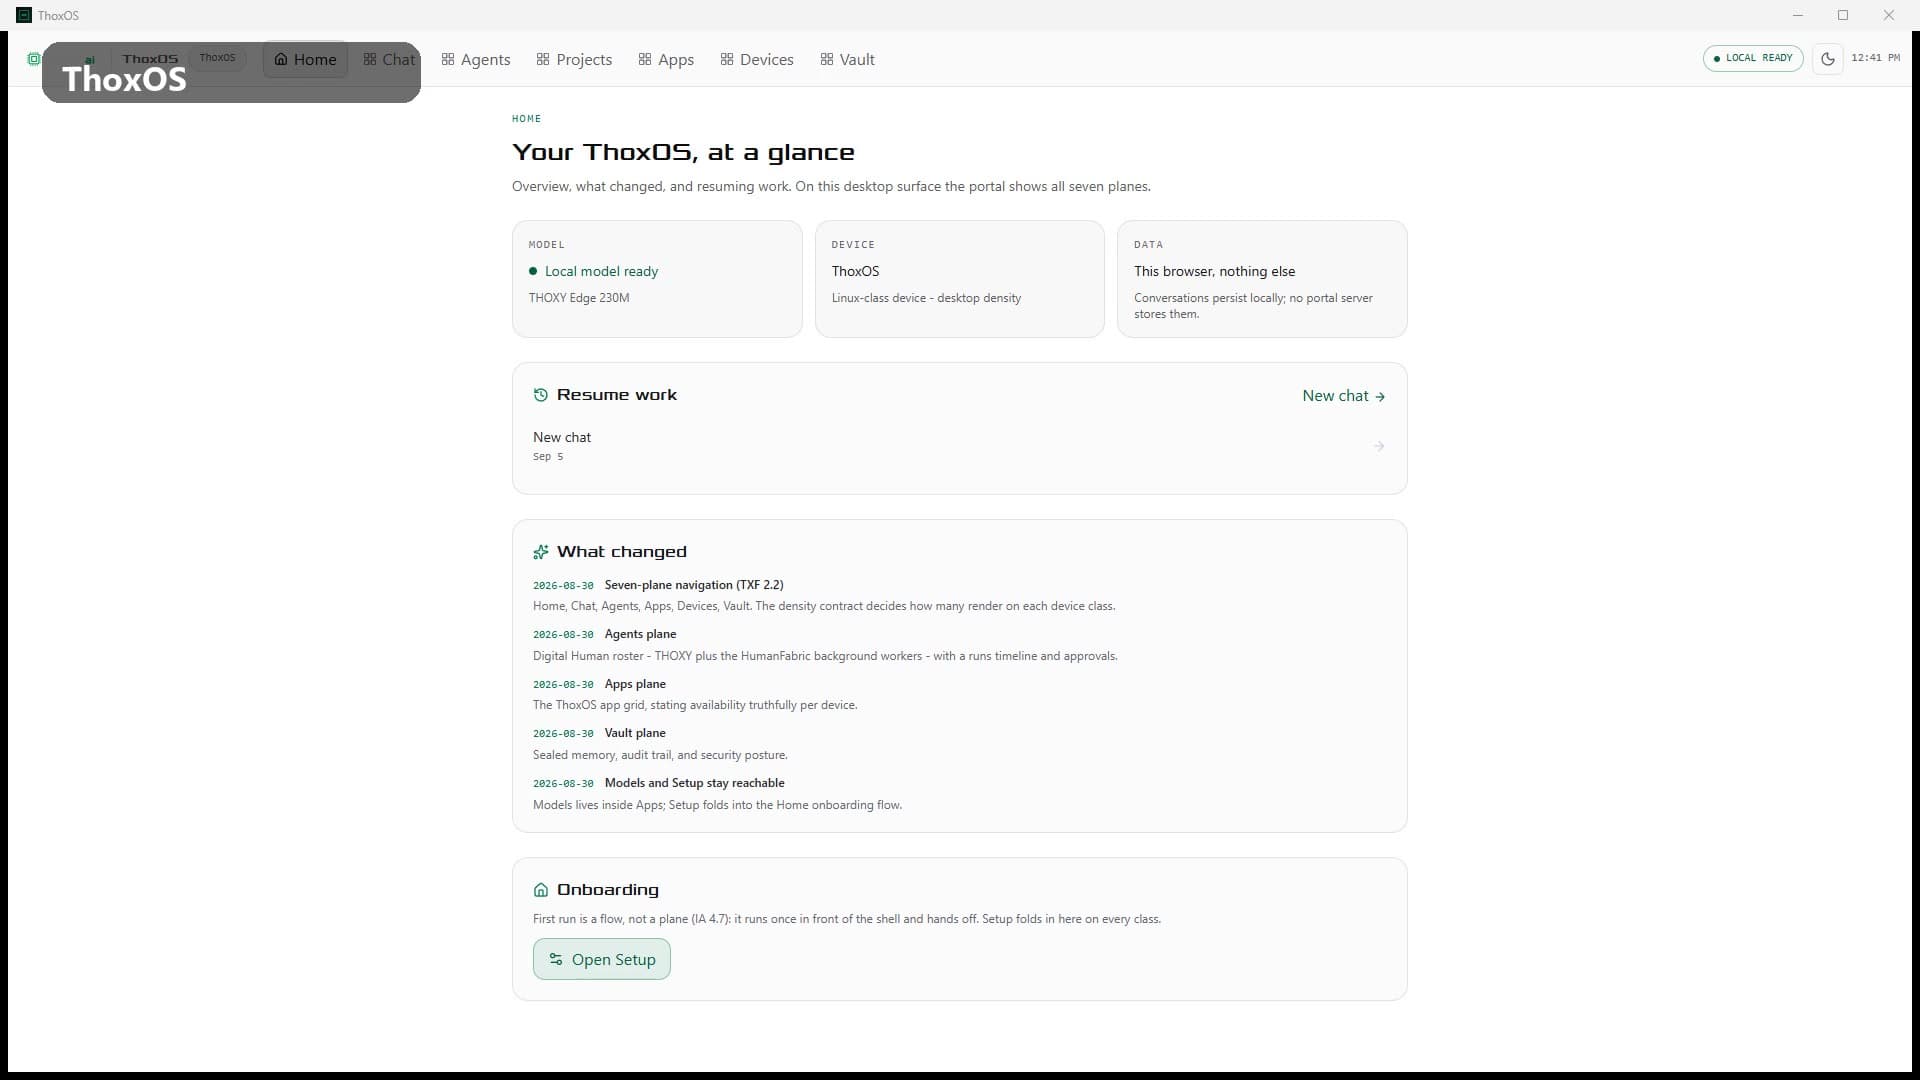1920x1080 pixels.
Task: Click the ThoxOS chip logo icon
Action: [34, 59]
